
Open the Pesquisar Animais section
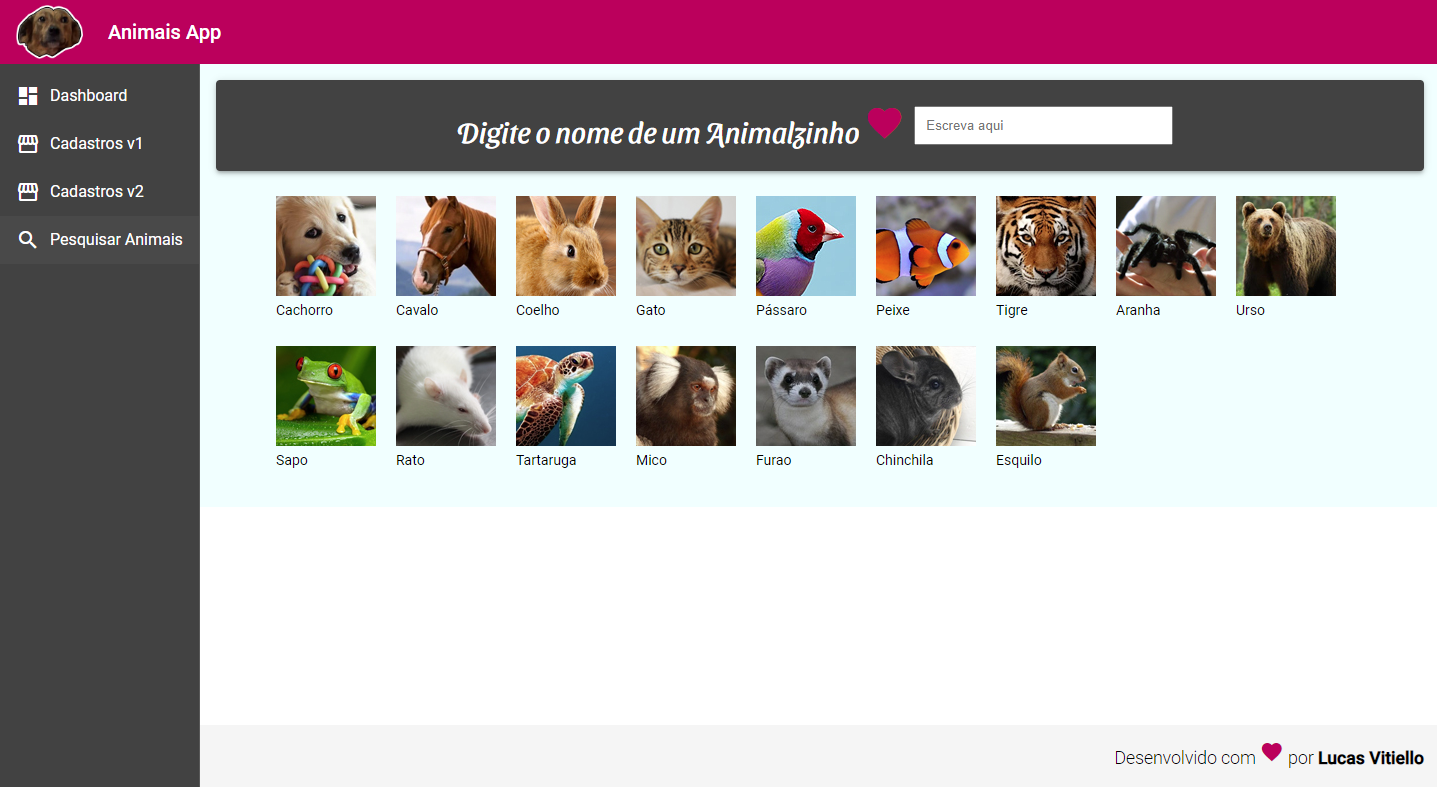coord(116,240)
